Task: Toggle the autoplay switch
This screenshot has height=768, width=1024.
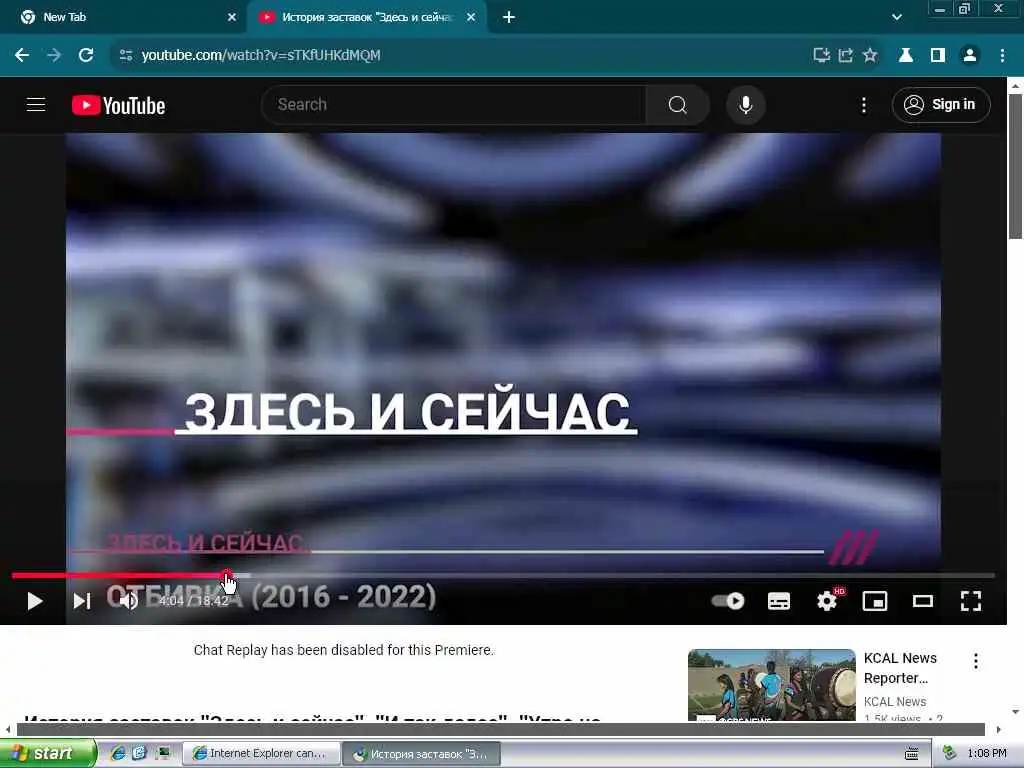Action: pos(728,601)
